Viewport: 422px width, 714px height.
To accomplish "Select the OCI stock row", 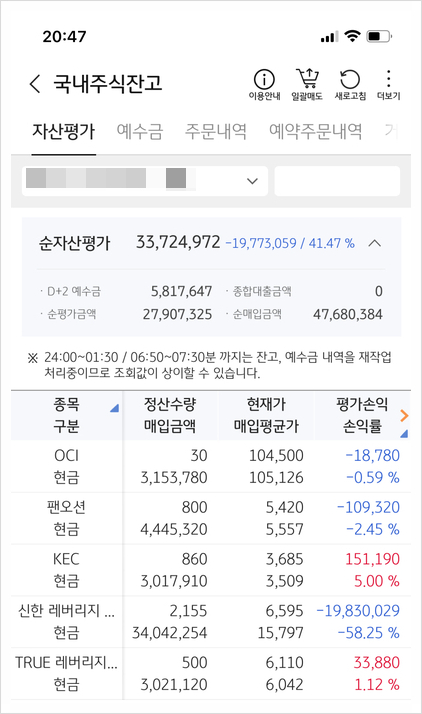I will pos(211,466).
